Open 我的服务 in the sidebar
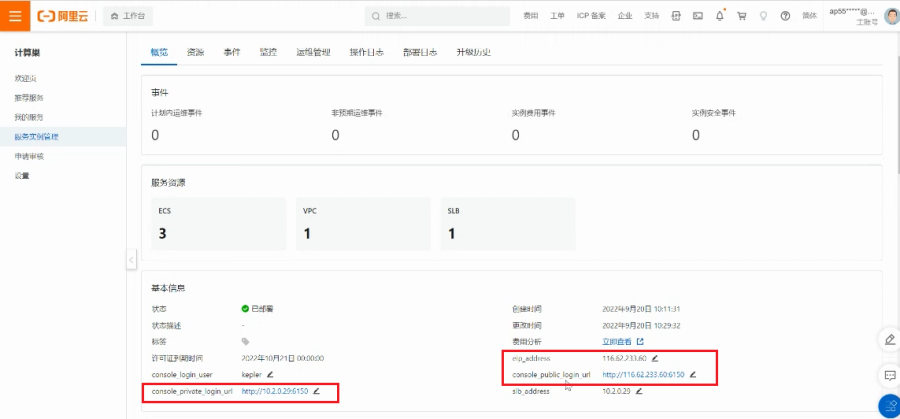Screen dimensions: 900x419 [29, 117]
